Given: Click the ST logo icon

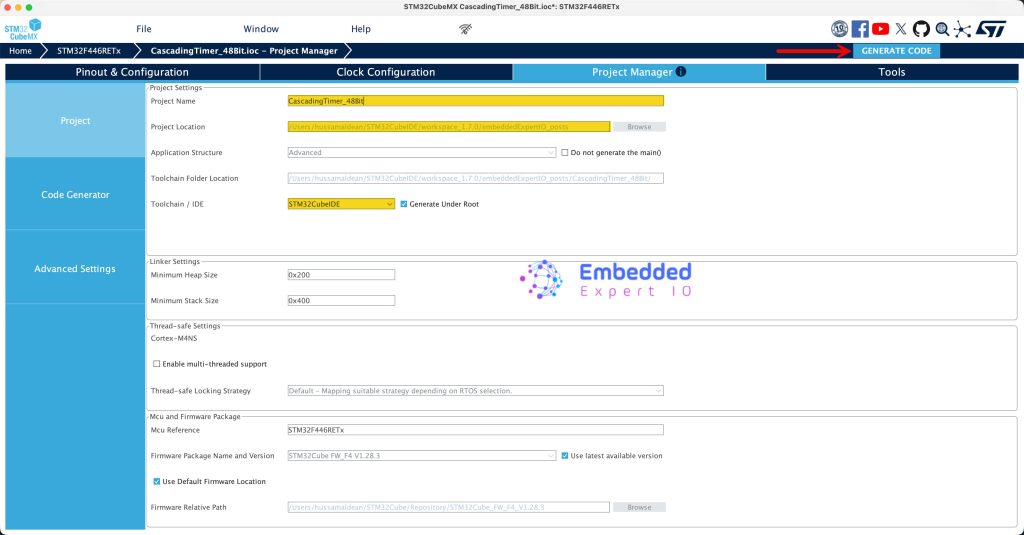Looking at the screenshot, I should tap(990, 29).
